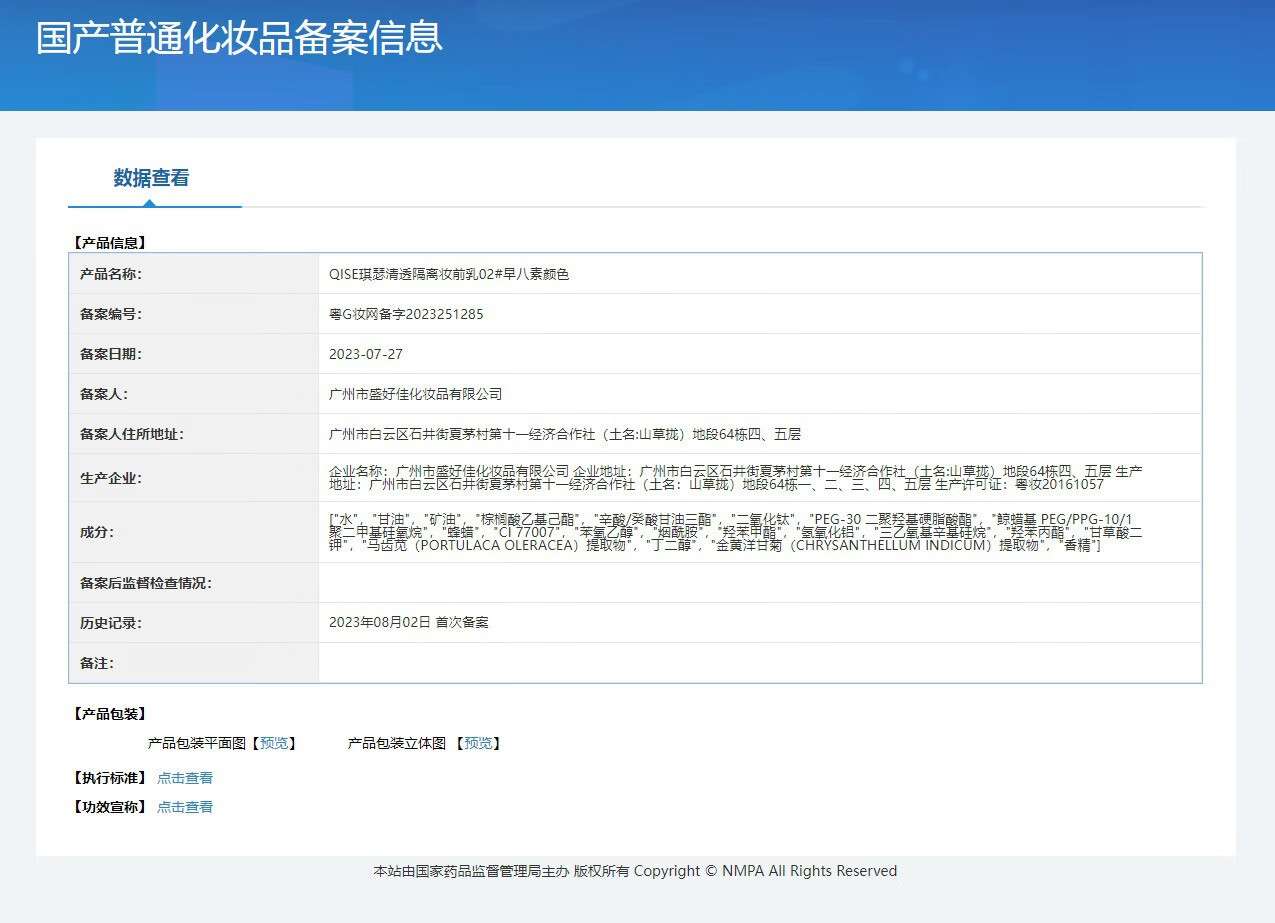Click filing date value 2023-07-27
The height and width of the screenshot is (923, 1275).
pos(366,354)
